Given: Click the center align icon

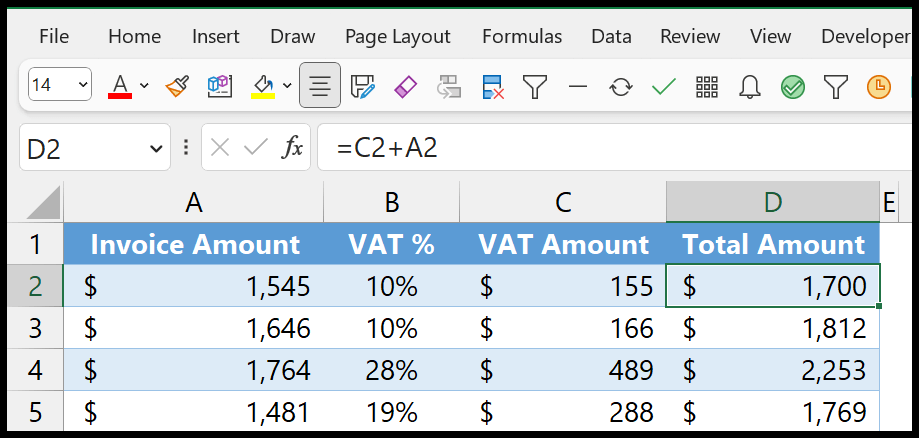Looking at the screenshot, I should (319, 86).
